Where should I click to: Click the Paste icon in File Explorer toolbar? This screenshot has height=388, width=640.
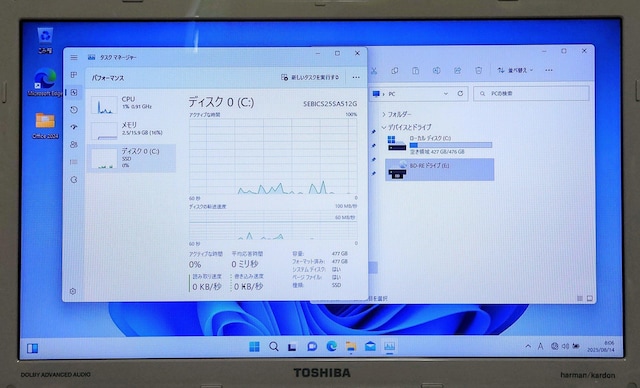416,71
